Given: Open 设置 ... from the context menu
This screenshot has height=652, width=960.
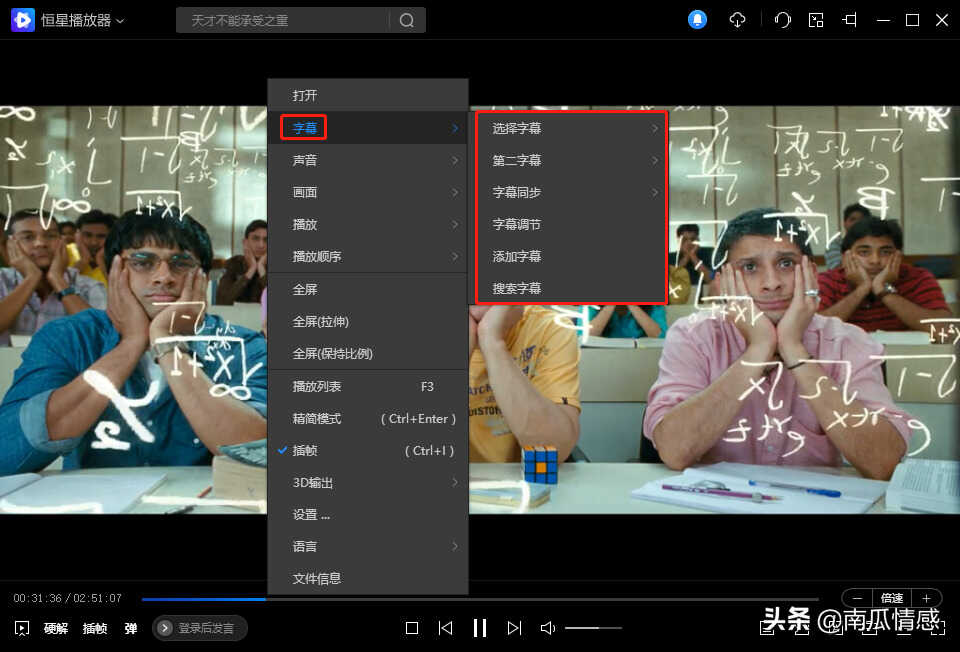Looking at the screenshot, I should click(x=368, y=515).
